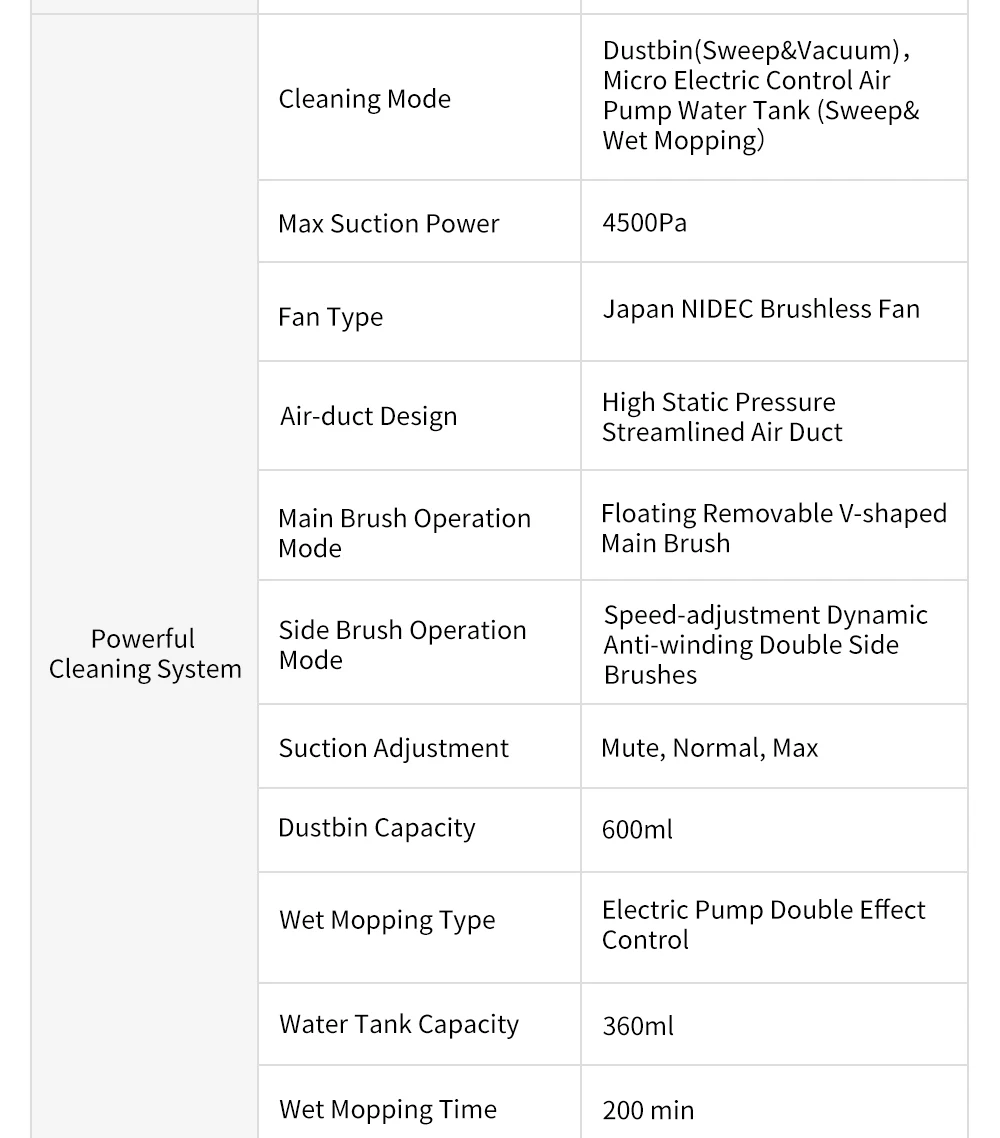Screen dimensions: 1000x1138
Task: Select Japan NIDEC Brushless Fan text
Action: tap(761, 309)
